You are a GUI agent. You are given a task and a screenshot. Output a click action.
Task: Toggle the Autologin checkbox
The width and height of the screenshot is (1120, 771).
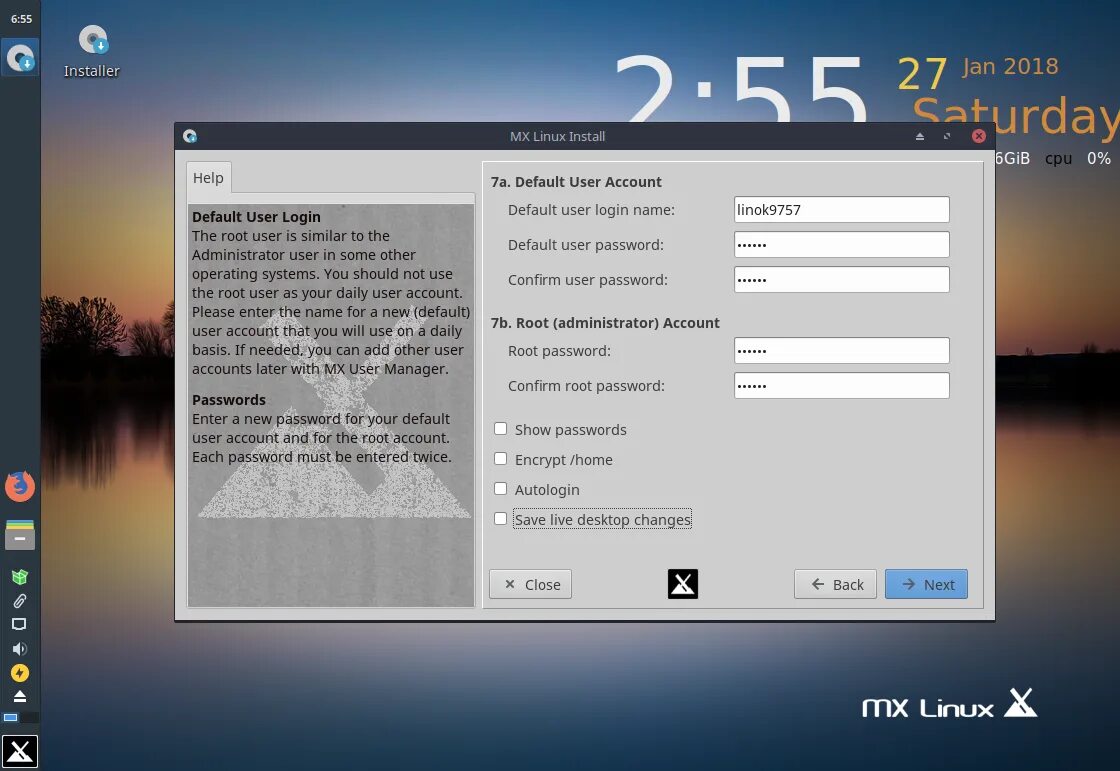501,489
